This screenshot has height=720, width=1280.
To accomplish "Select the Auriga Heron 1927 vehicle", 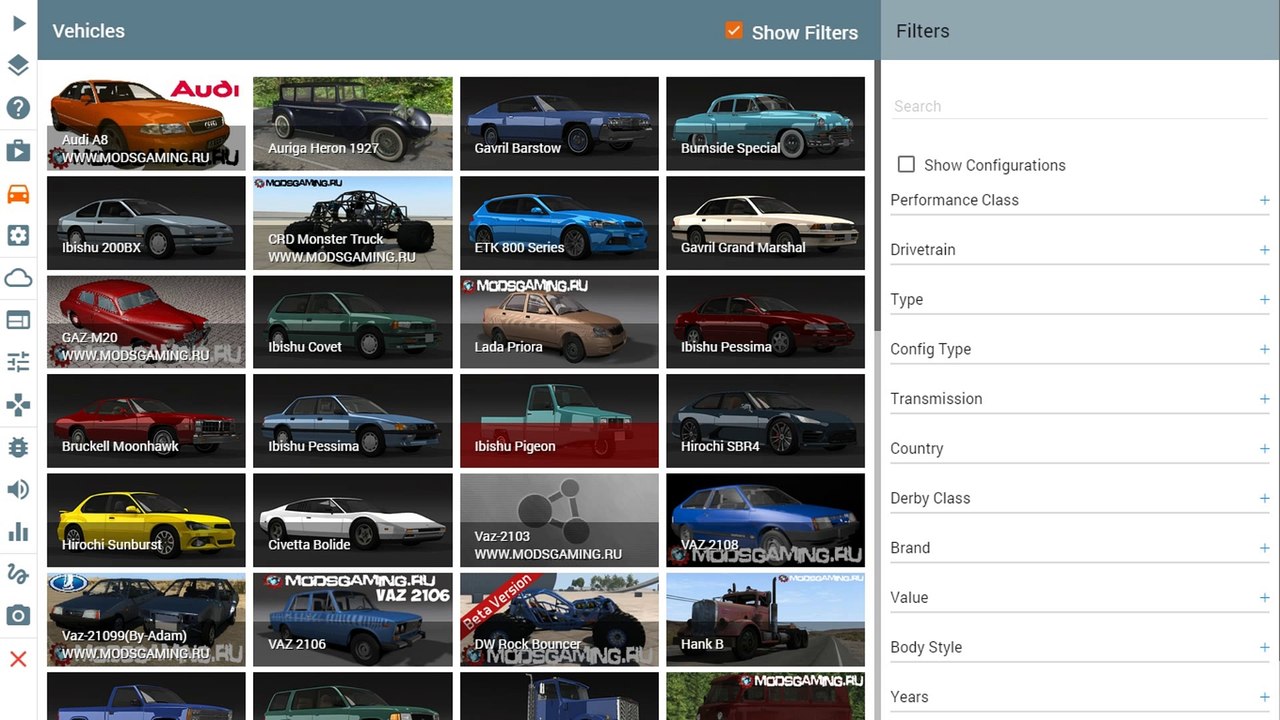I will [353, 124].
